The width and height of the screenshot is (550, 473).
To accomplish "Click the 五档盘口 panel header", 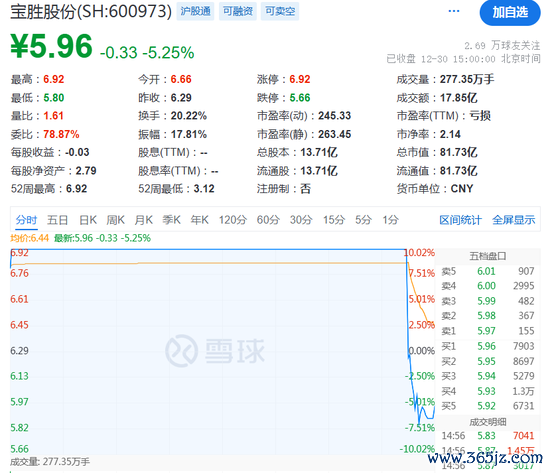I will (x=488, y=256).
